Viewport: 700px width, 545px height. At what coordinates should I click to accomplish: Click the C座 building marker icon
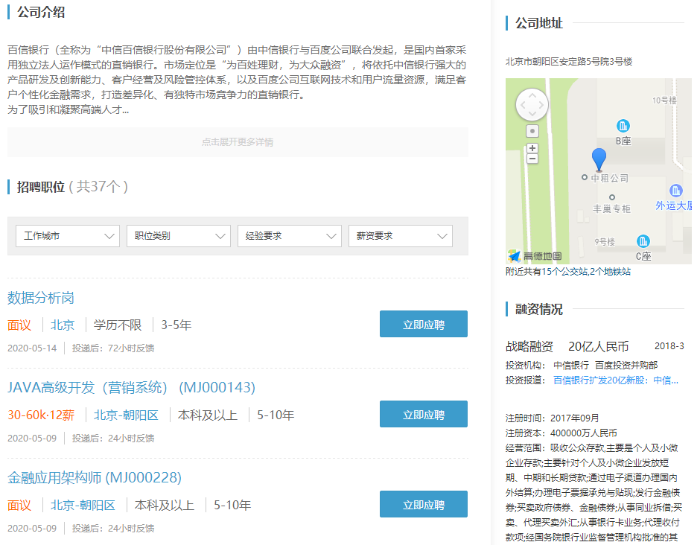643,241
